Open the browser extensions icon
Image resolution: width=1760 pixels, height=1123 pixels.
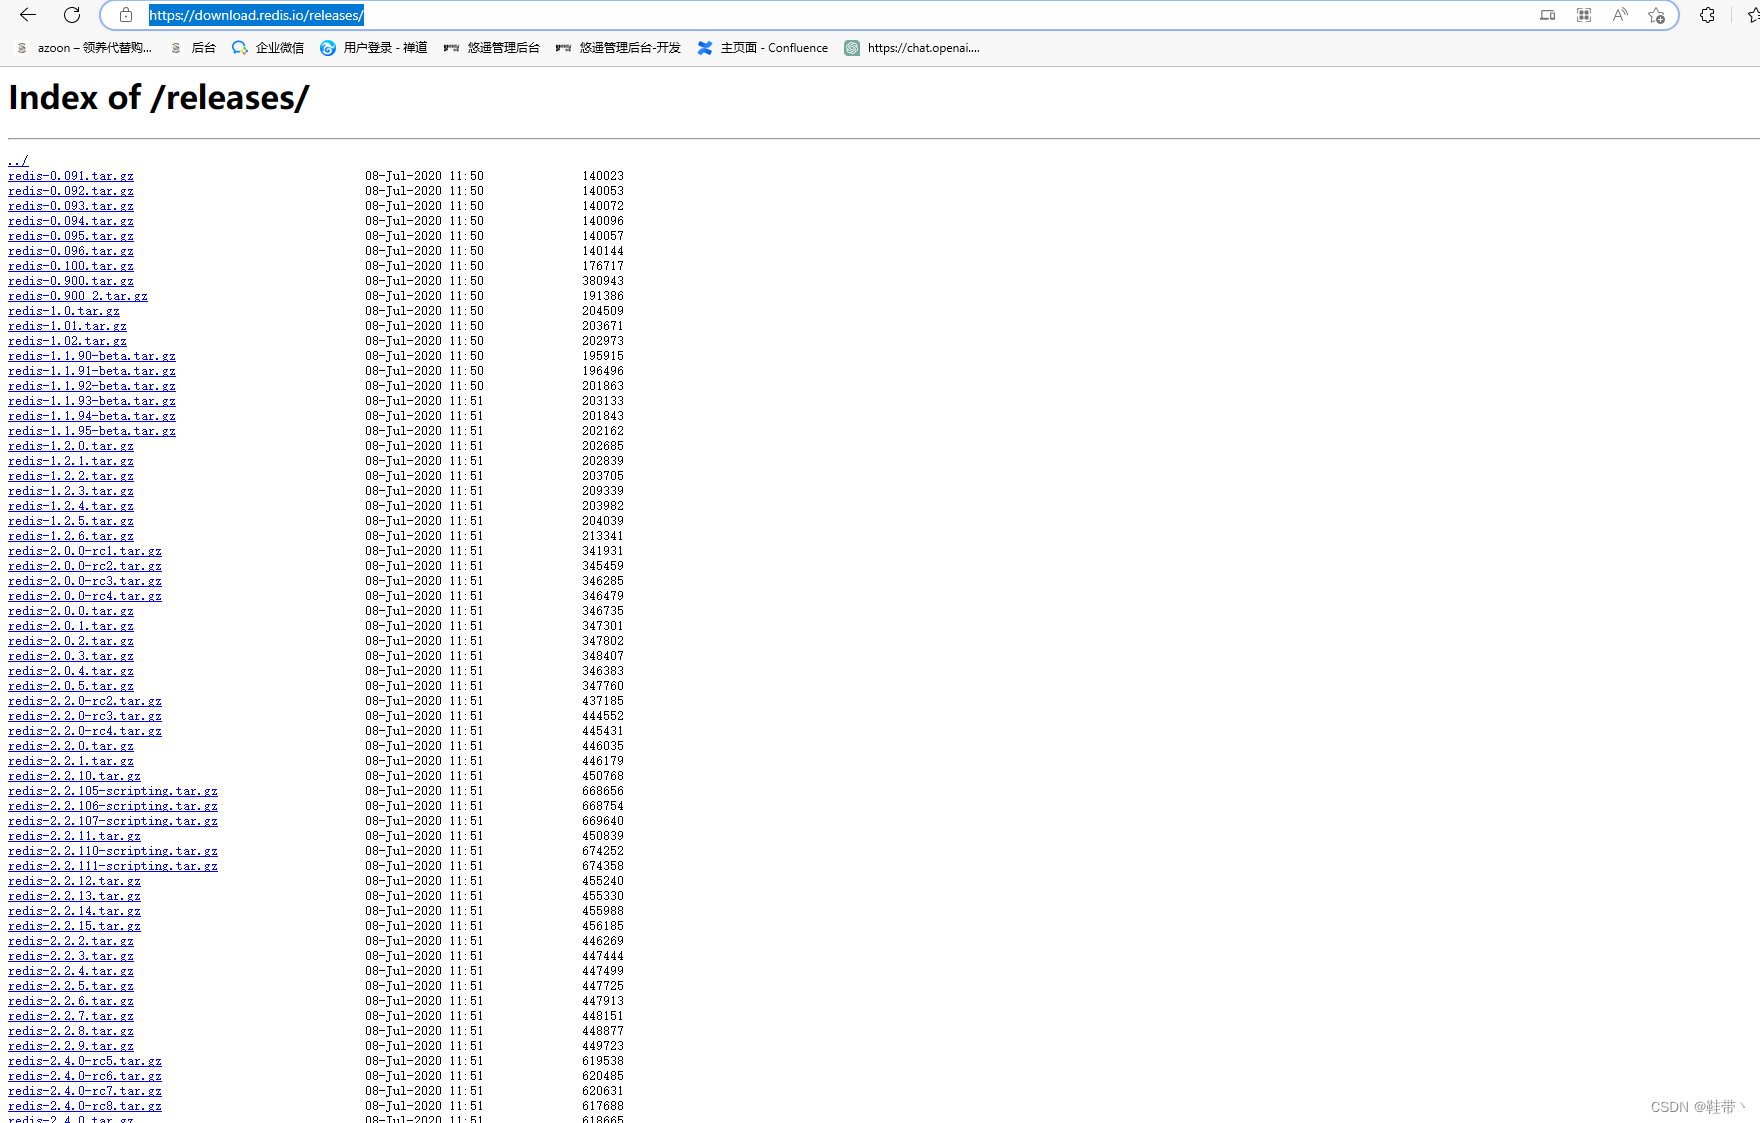pyautogui.click(x=1707, y=15)
